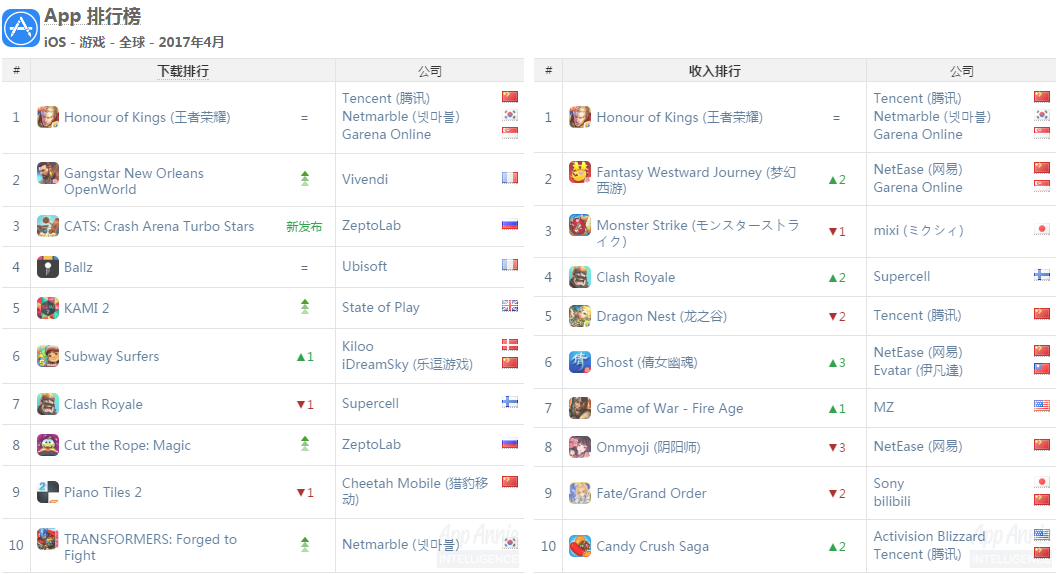This screenshot has height=574, width=1060.
Task: Click the Sony company link
Action: coord(888,483)
